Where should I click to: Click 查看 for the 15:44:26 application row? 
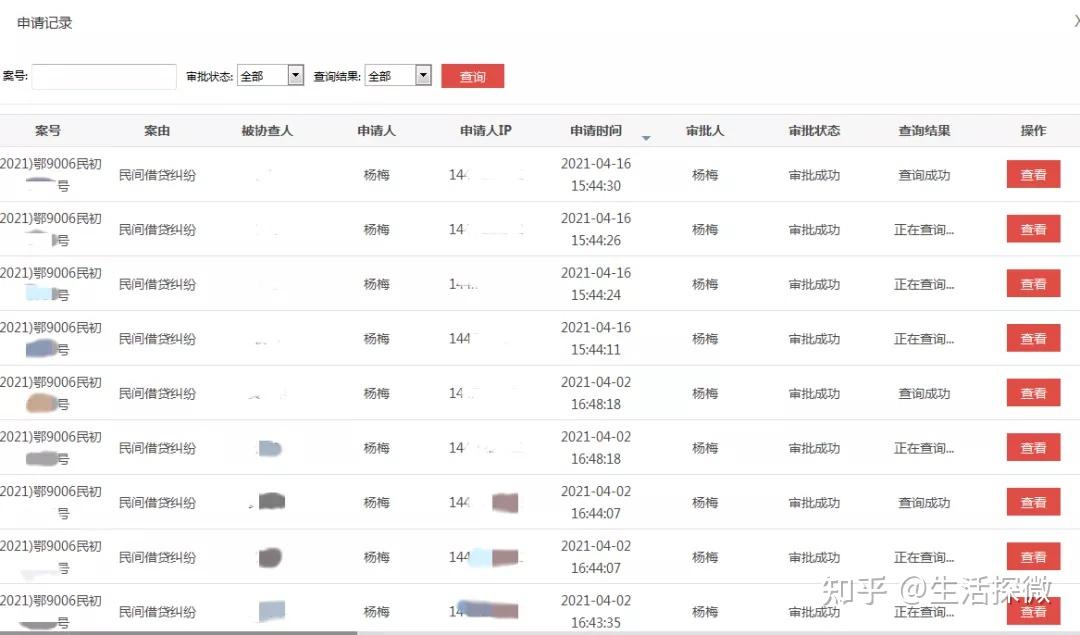(1033, 229)
